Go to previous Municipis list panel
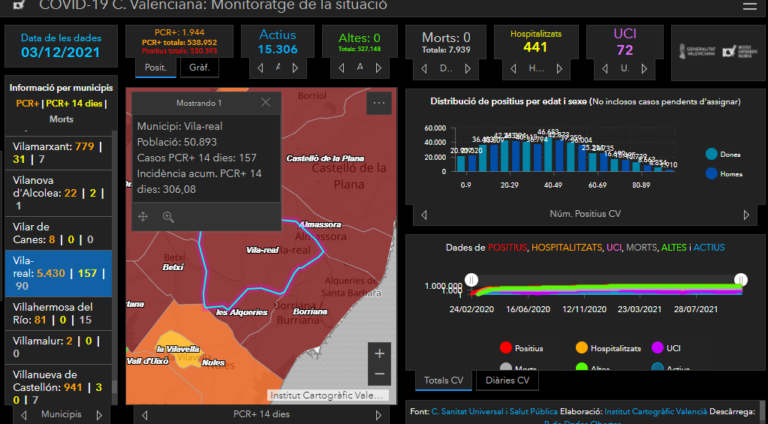The height and width of the screenshot is (424, 768). pyautogui.click(x=20, y=413)
